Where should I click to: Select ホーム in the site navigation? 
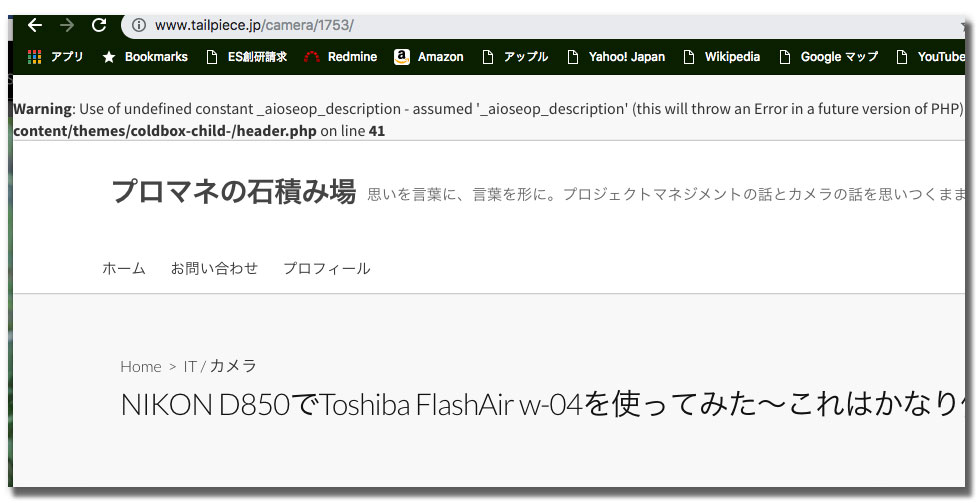click(124, 268)
